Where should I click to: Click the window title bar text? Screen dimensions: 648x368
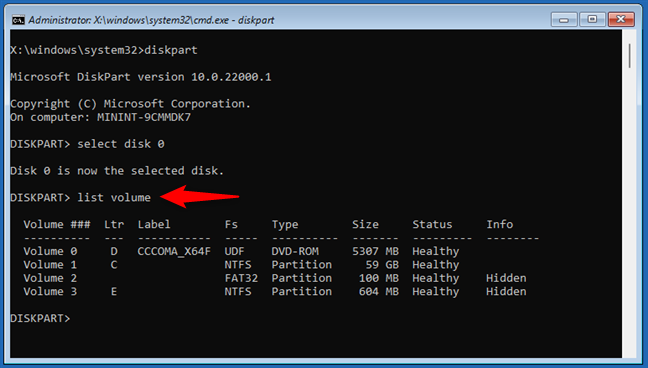pyautogui.click(x=151, y=20)
